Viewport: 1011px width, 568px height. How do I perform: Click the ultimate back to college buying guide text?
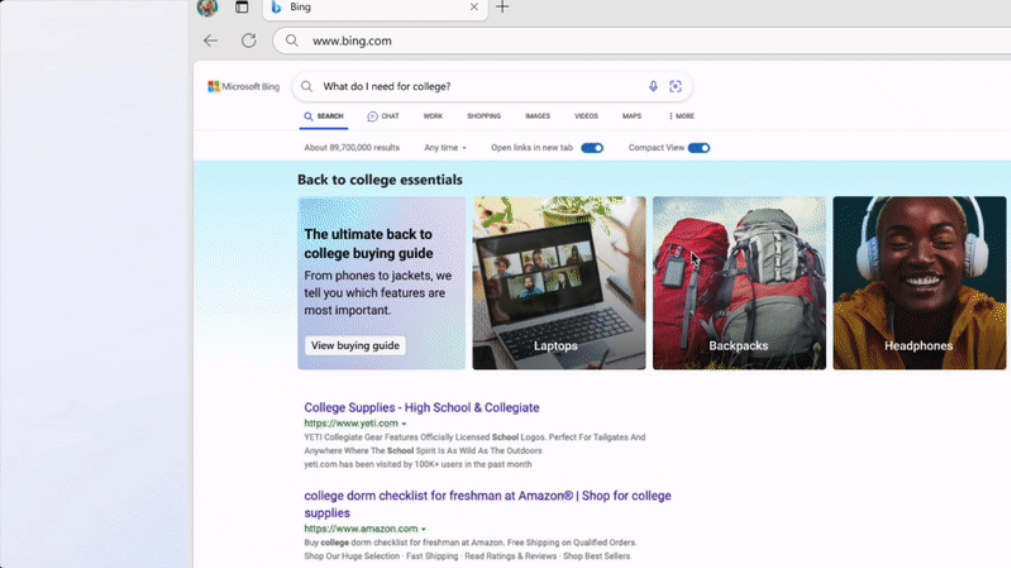[x=369, y=244]
